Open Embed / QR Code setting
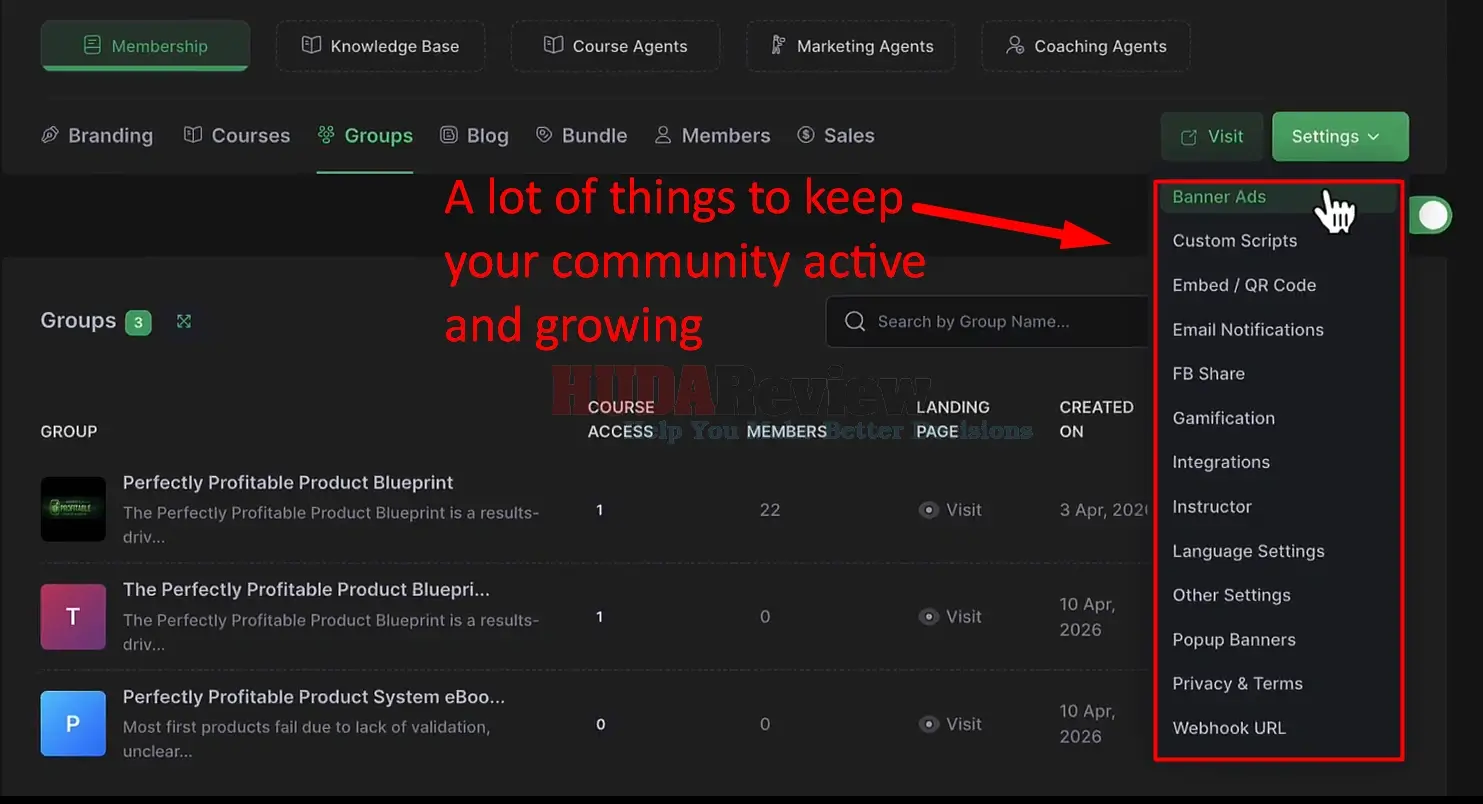This screenshot has width=1483, height=804. (1244, 285)
